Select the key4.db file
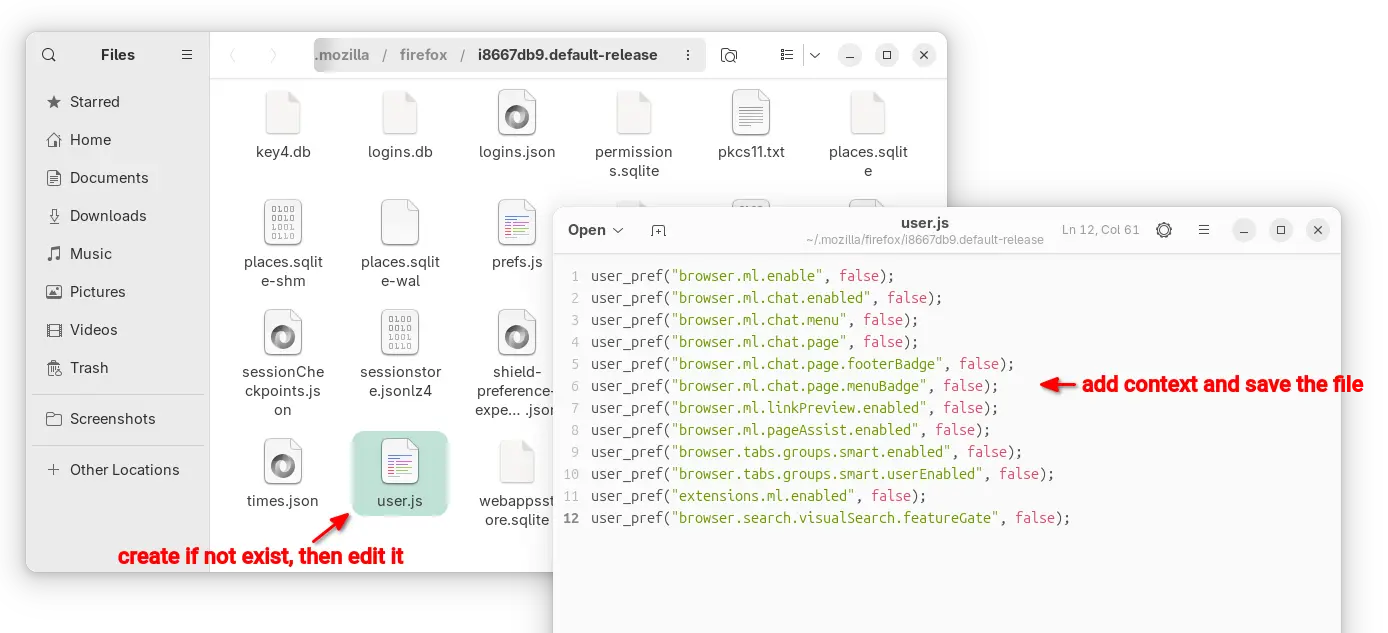The image size is (1388, 633). coord(283,126)
